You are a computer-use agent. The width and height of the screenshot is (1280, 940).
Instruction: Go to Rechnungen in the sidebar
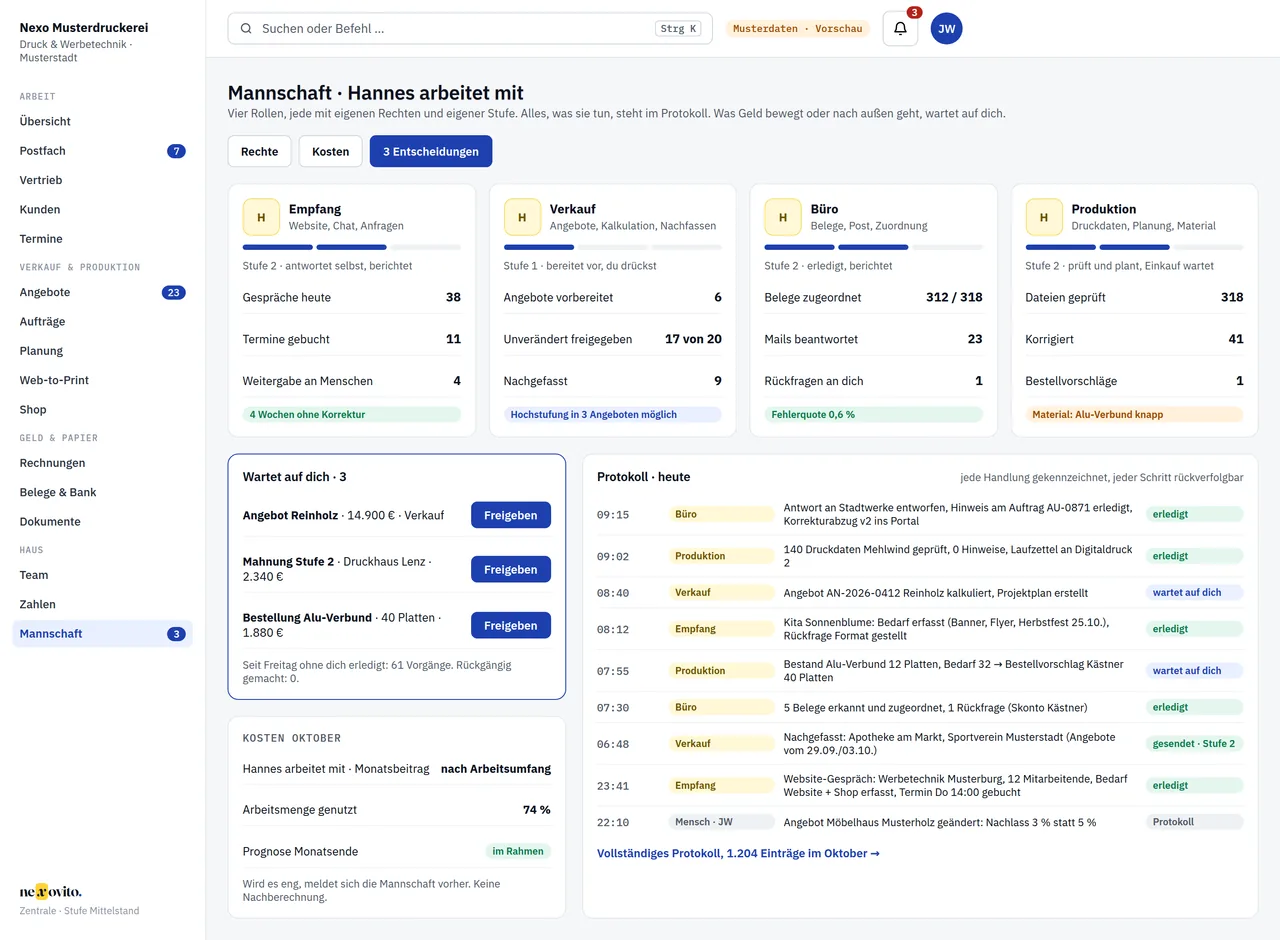point(102,463)
